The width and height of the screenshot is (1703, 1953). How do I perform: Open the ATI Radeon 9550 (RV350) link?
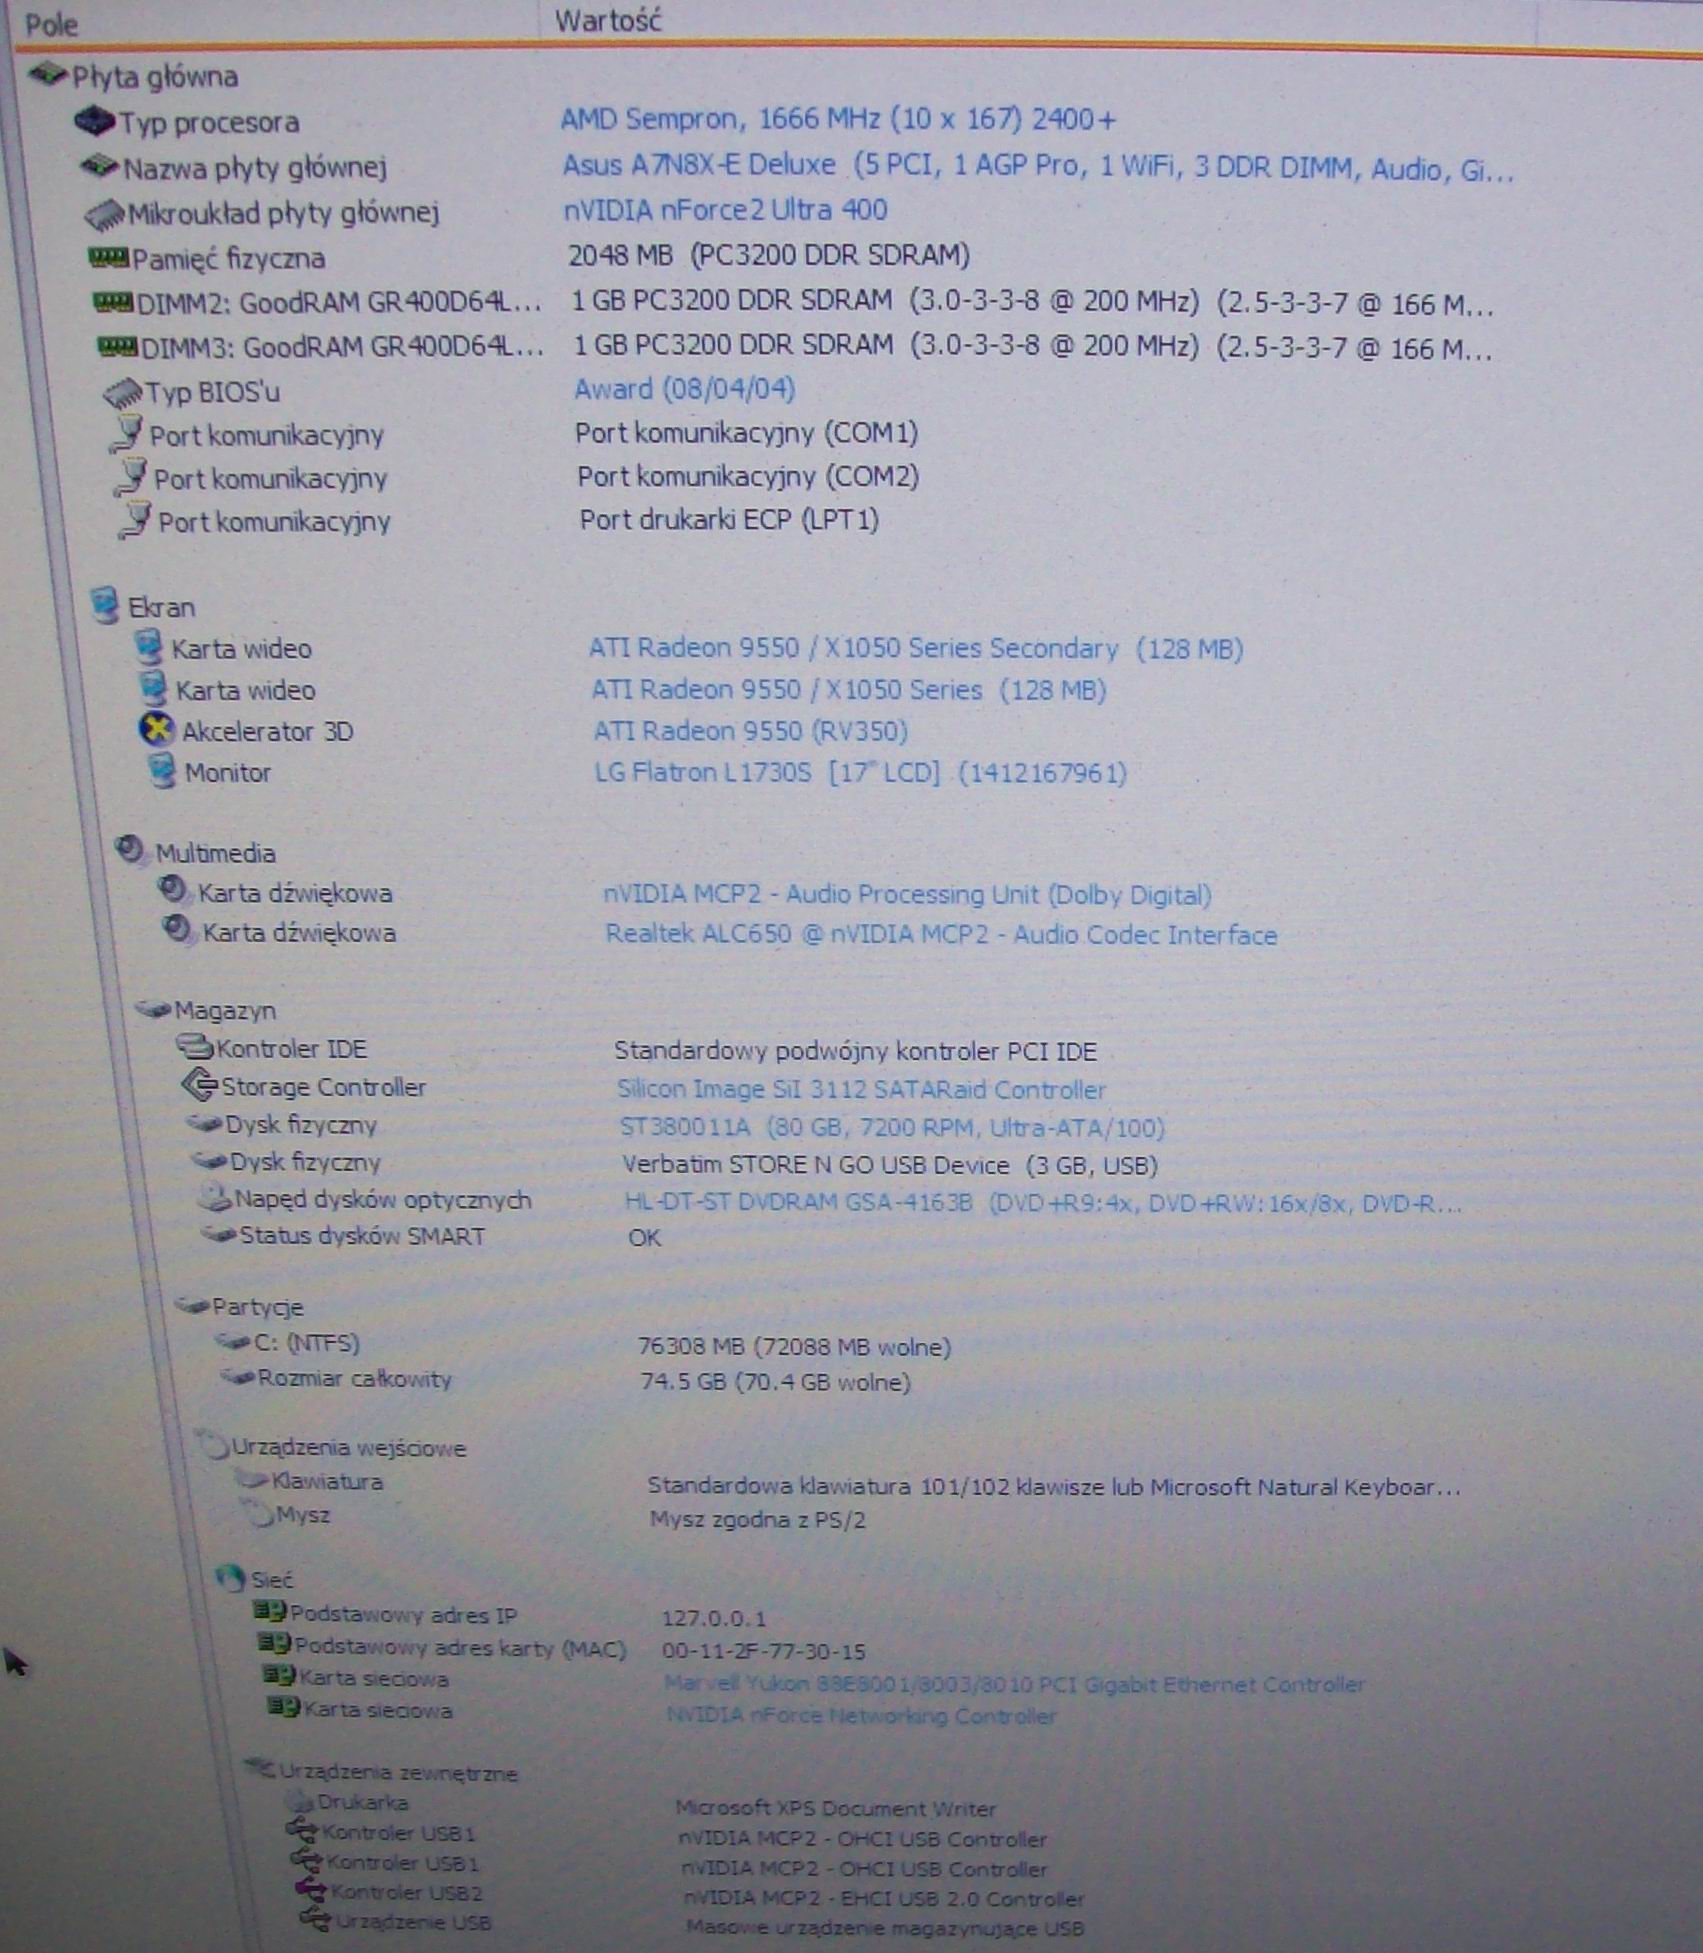(x=751, y=731)
